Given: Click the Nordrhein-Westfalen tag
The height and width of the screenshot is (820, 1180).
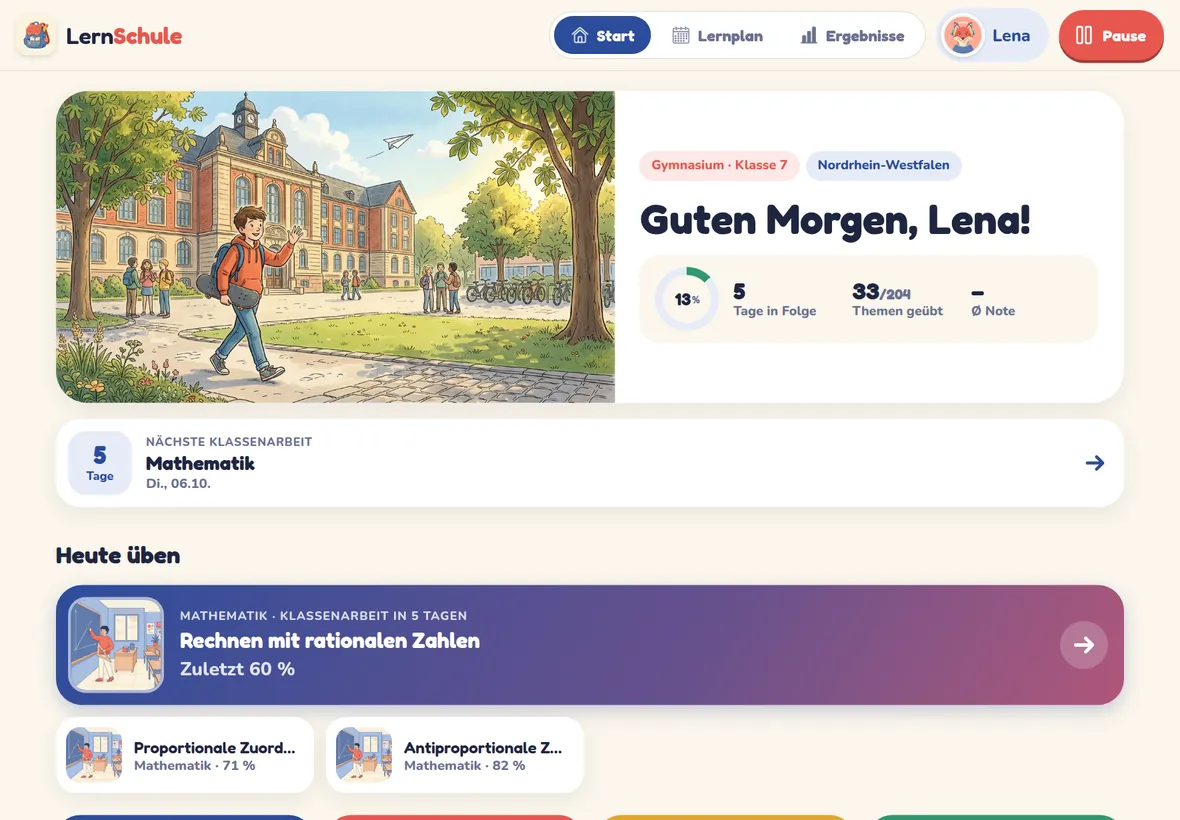Looking at the screenshot, I should point(883,166).
